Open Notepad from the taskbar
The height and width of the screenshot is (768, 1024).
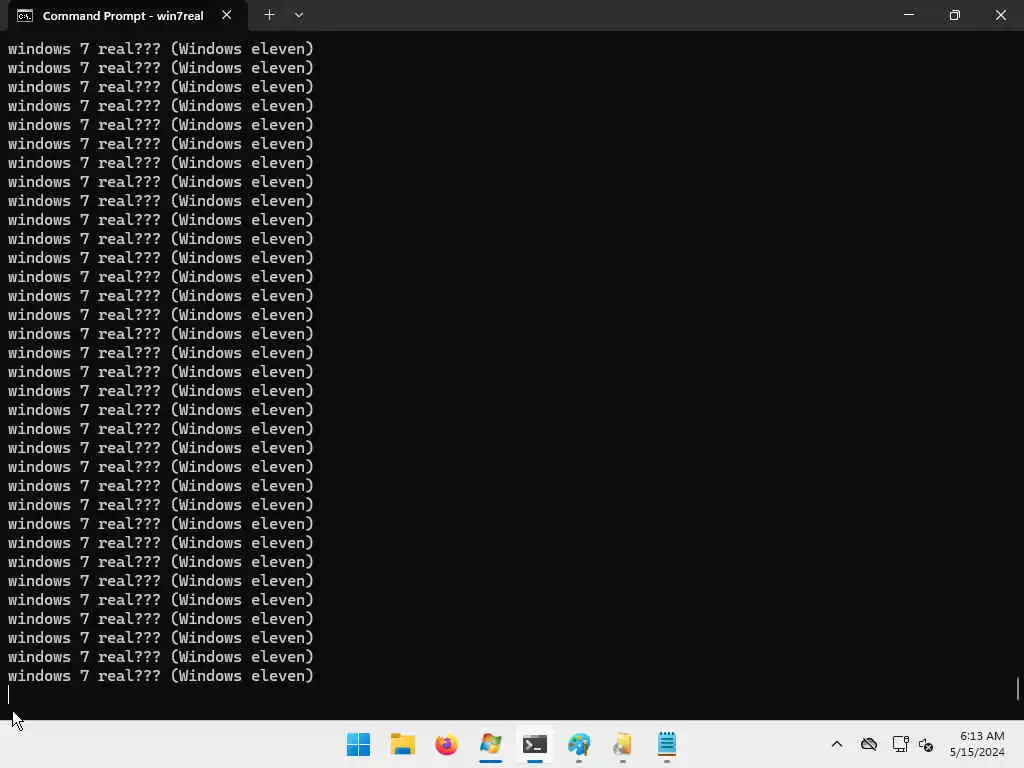667,744
